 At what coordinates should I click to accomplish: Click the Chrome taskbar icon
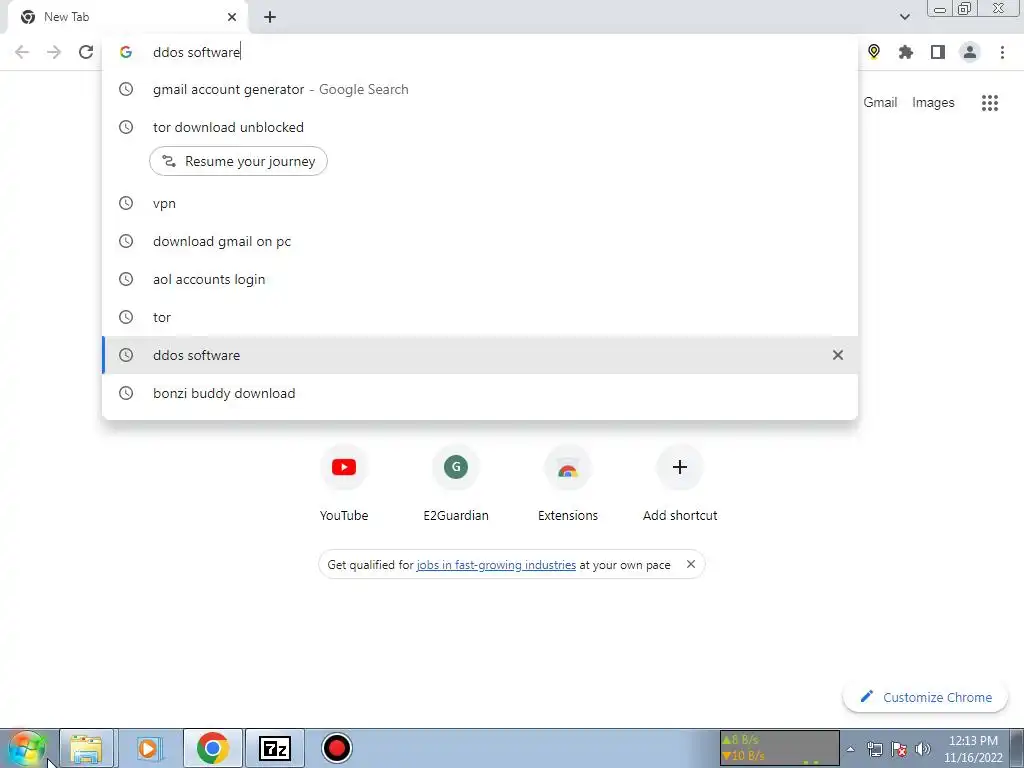tap(212, 748)
